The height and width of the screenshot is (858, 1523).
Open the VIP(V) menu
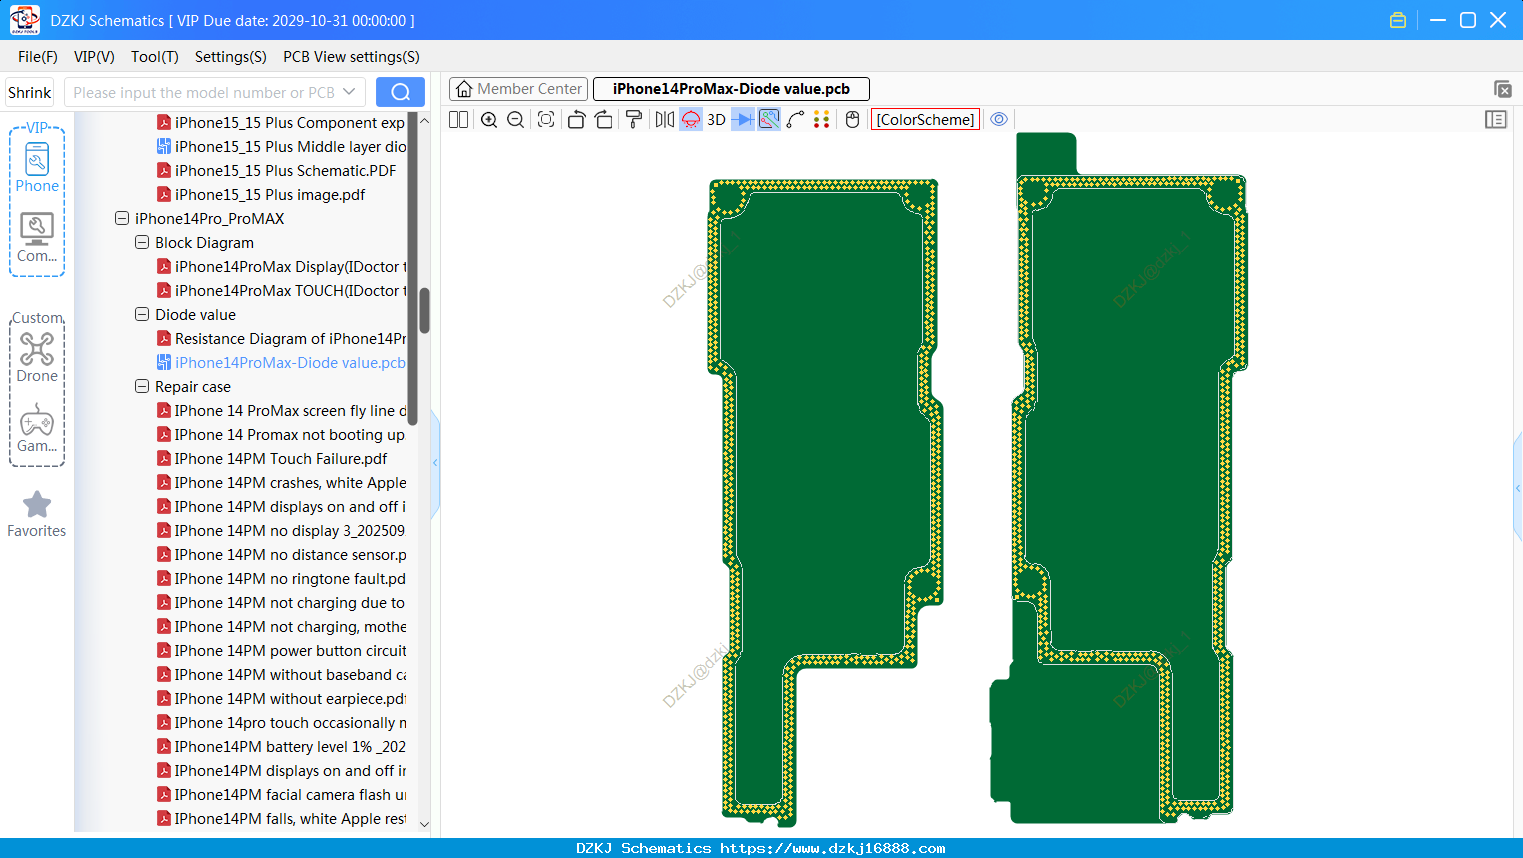click(94, 57)
